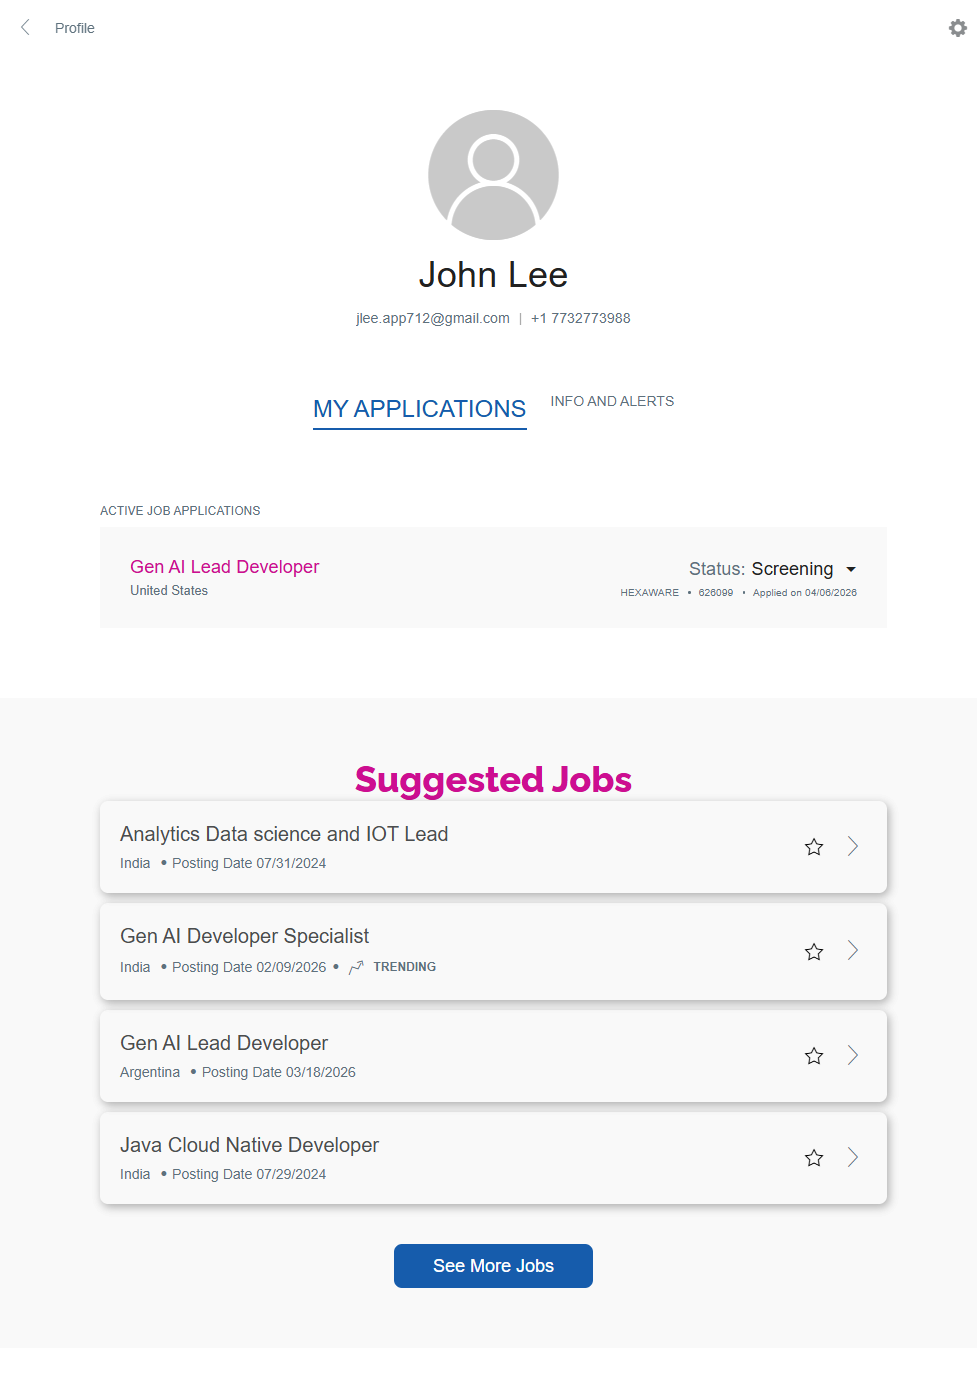Star the Java Cloud Native Developer job
977x1398 pixels.
814,1158
